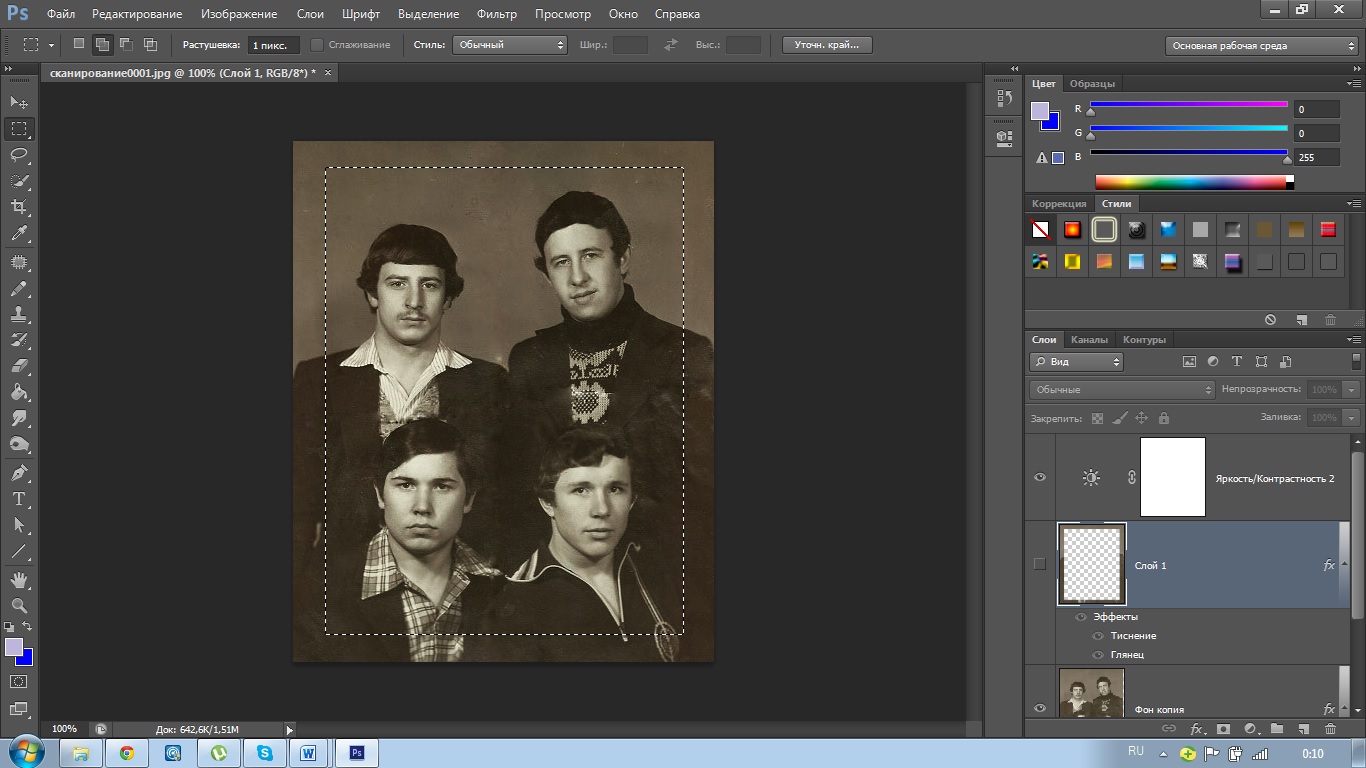Open the layer blend mode Обычные dropdown
Screen dimensions: 1366x768
tap(1121, 390)
